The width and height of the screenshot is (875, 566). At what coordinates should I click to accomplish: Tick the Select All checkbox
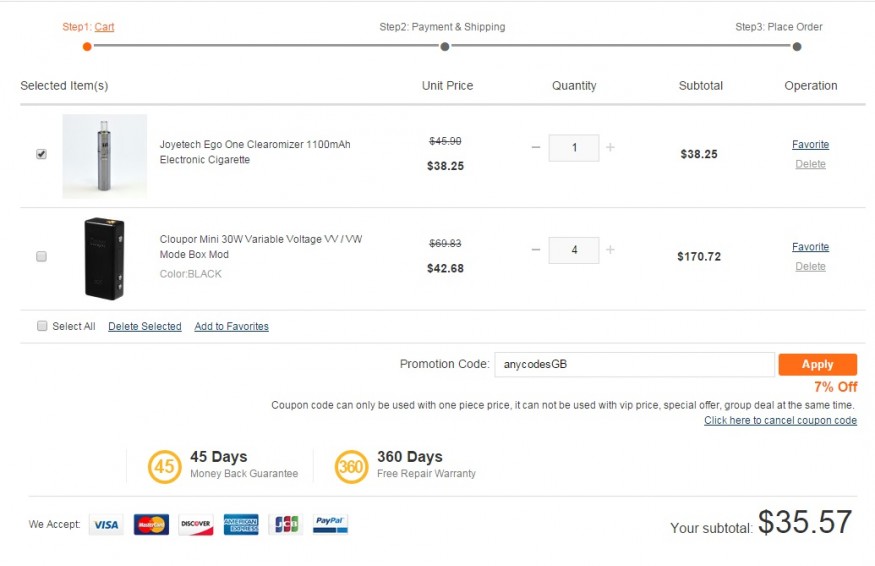pyautogui.click(x=42, y=326)
